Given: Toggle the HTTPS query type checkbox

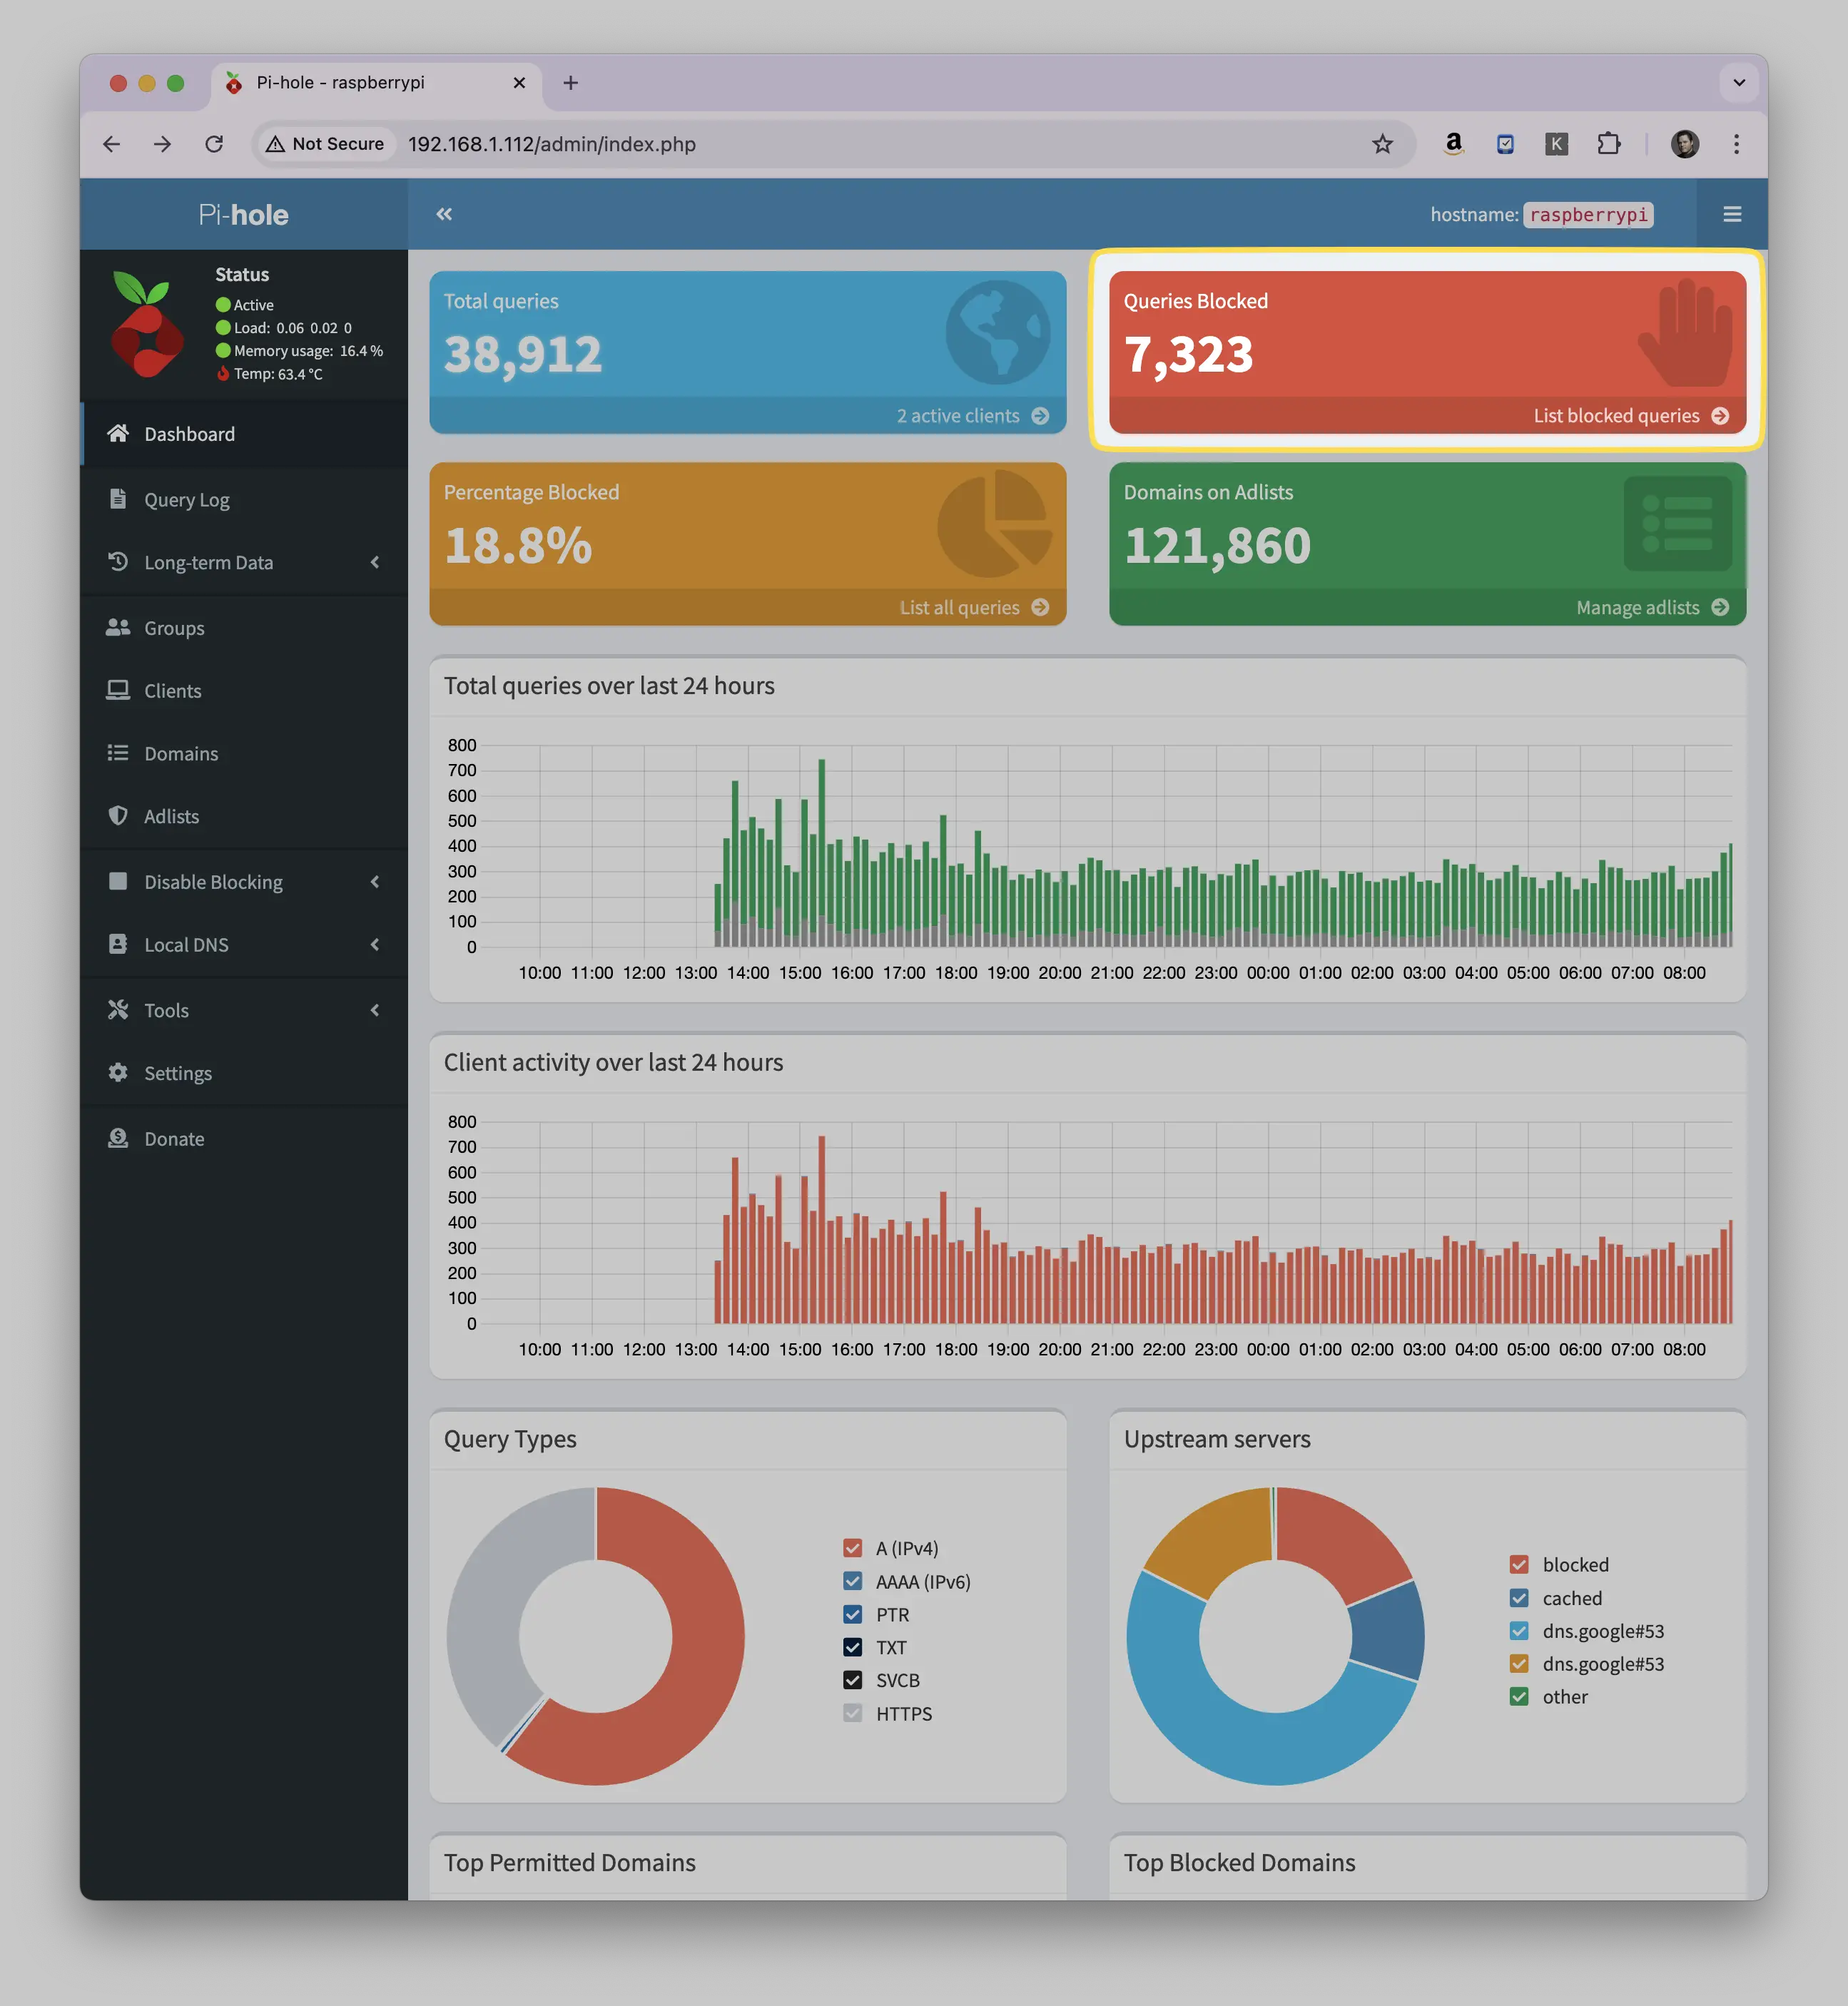Looking at the screenshot, I should (852, 1713).
